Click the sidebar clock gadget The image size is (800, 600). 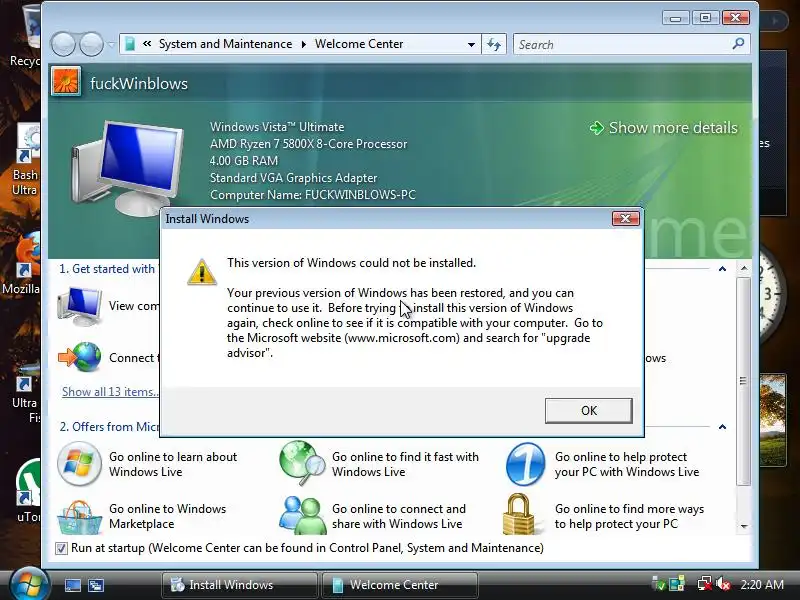(770, 293)
